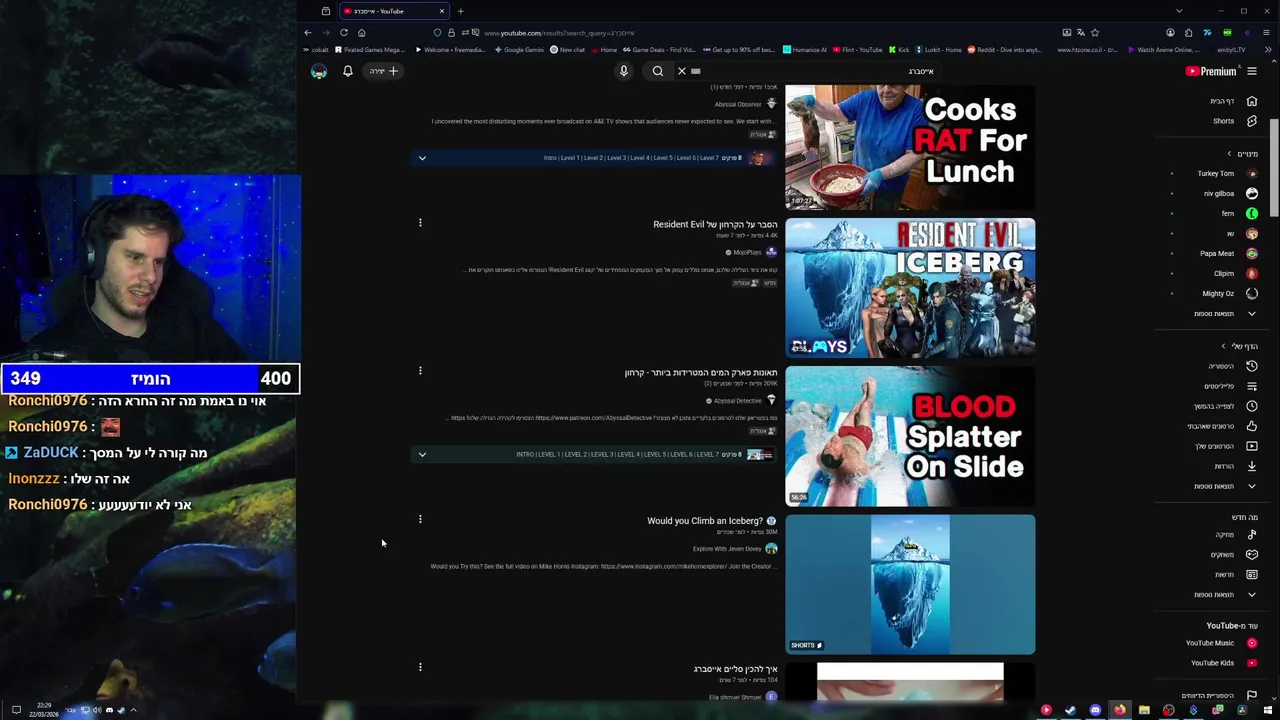1280x720 pixels.
Task: Open Watch Later clock icon in sidebar
Action: 1252,406
